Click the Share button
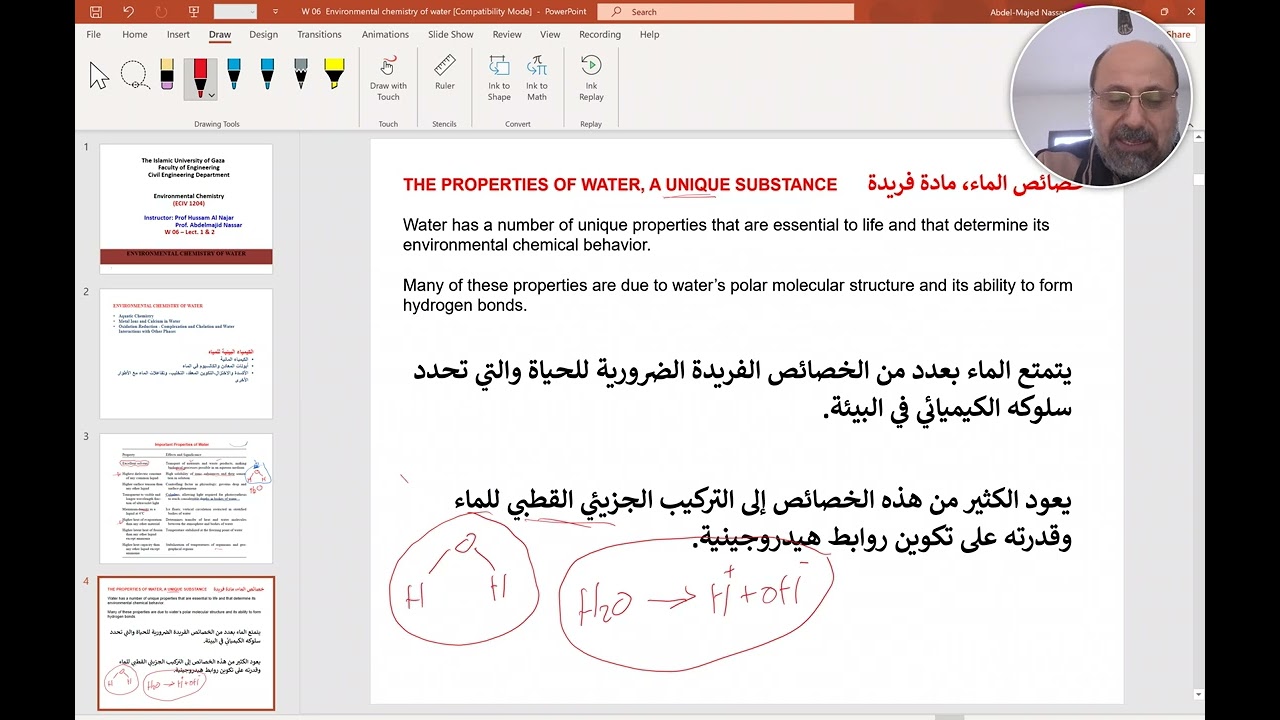1280x720 pixels. coord(1178,34)
